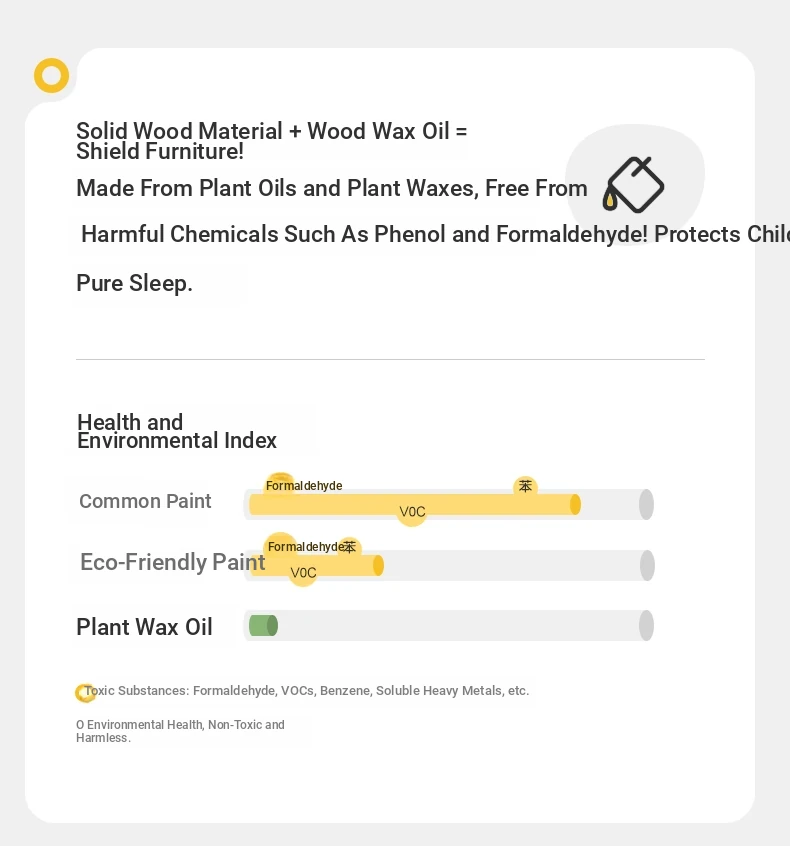Click the VOC bubble under Eco-Friendly Paint bar

303,572
